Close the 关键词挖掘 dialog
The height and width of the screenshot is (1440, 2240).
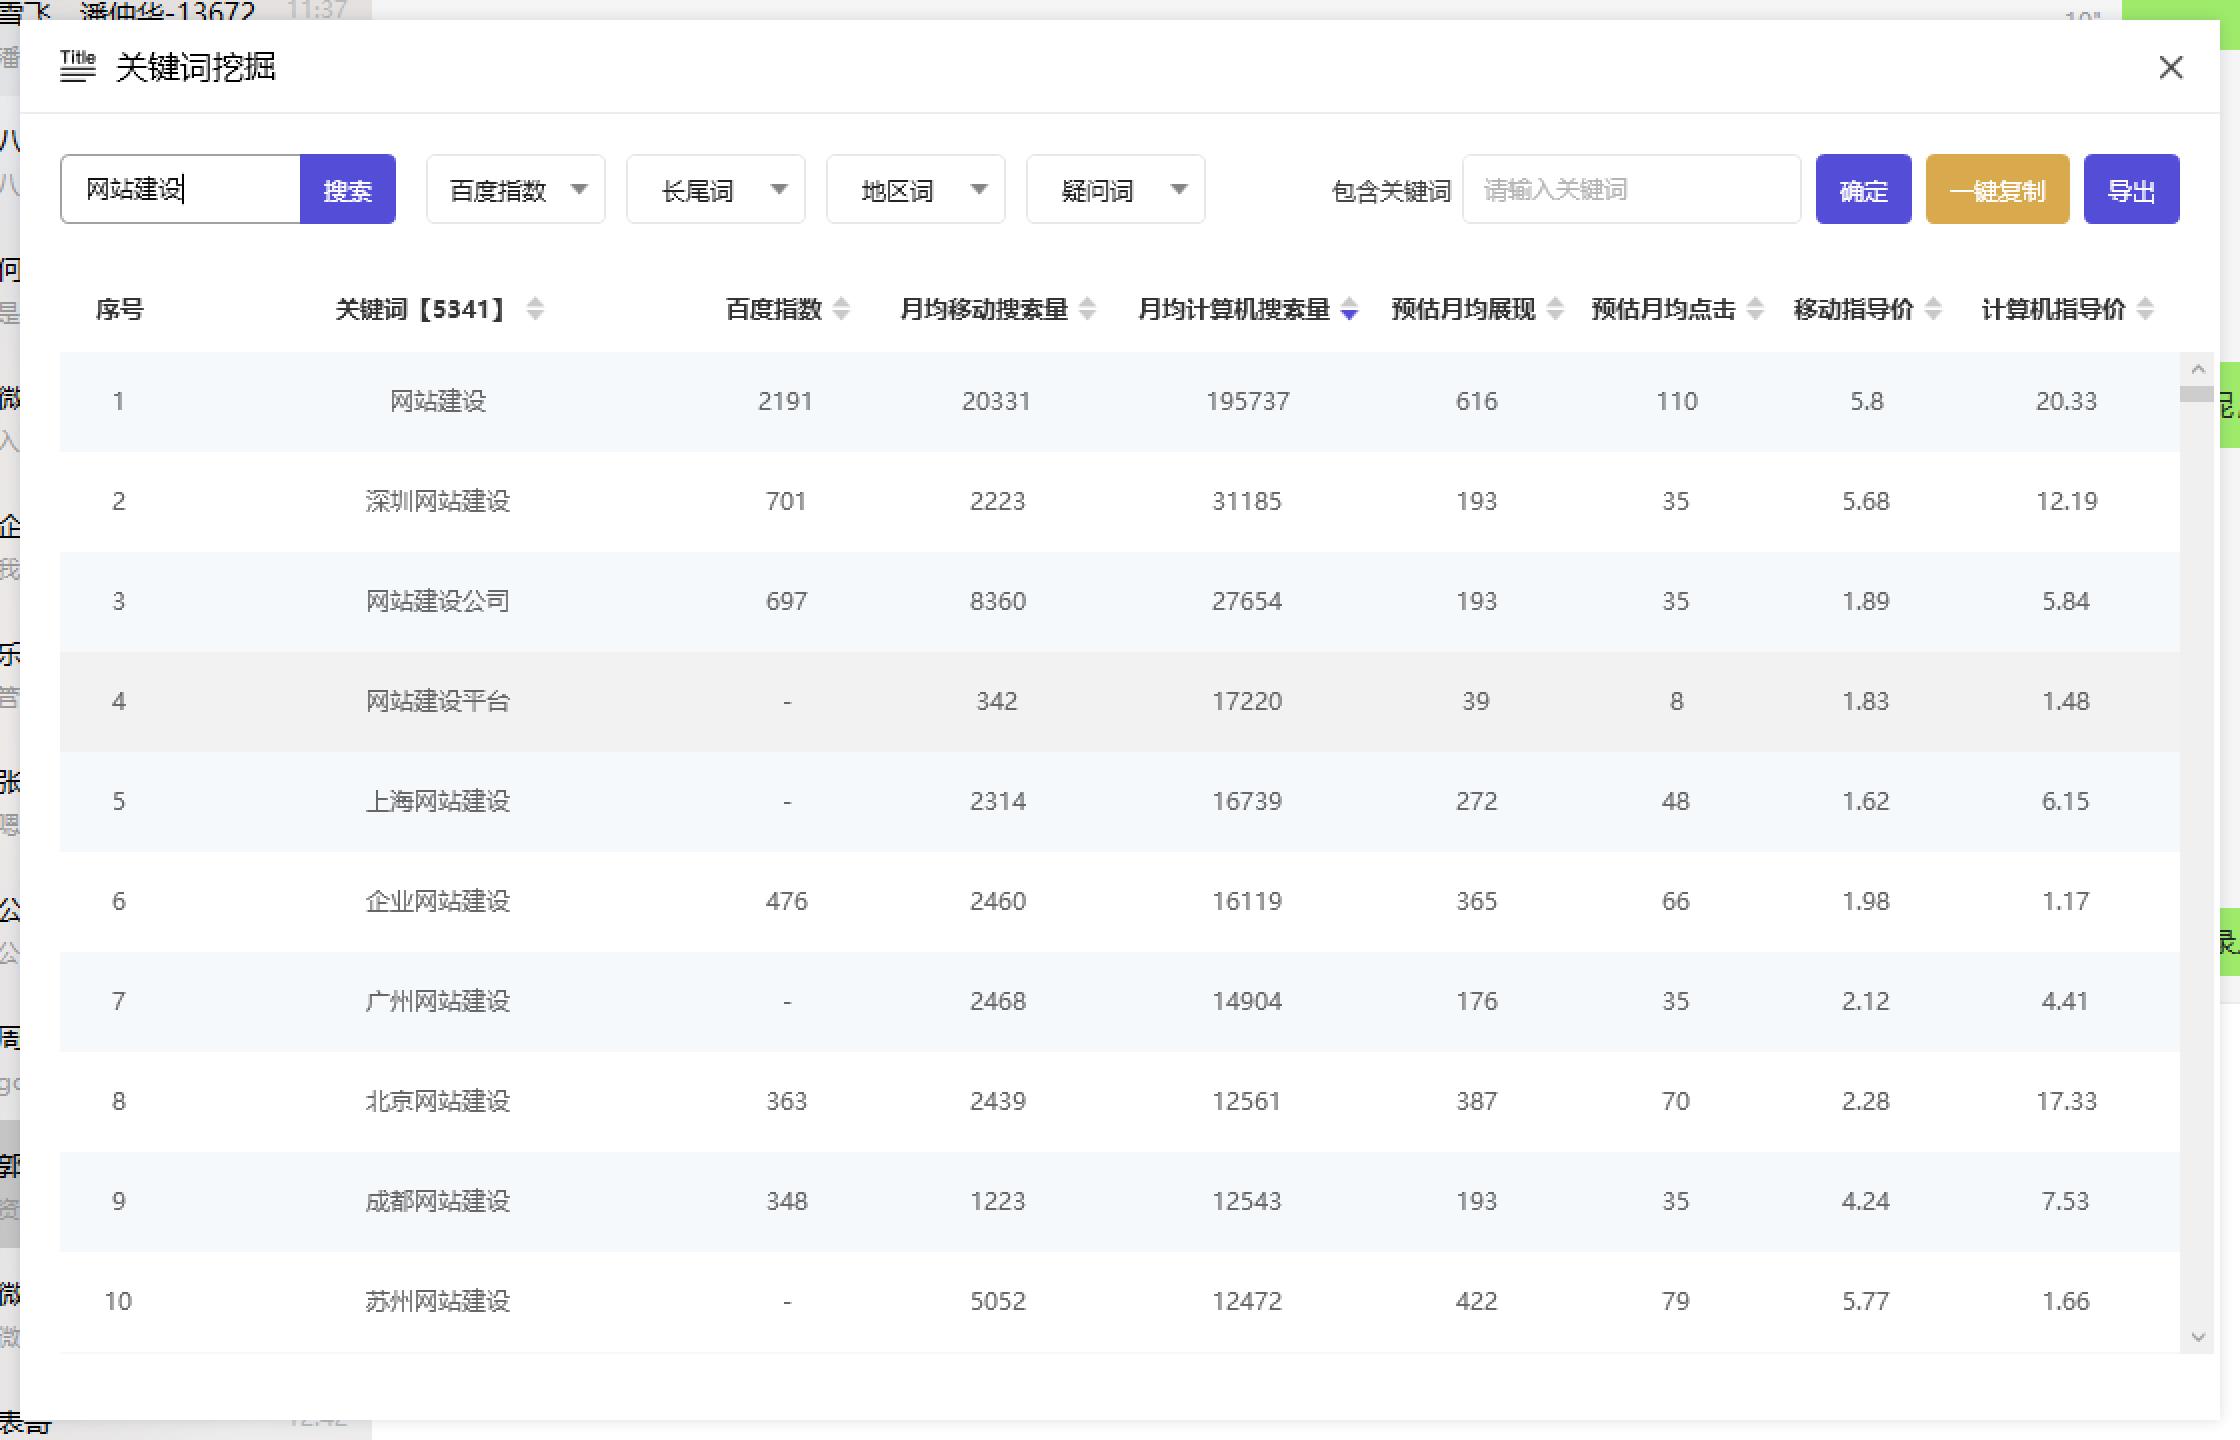(2170, 68)
